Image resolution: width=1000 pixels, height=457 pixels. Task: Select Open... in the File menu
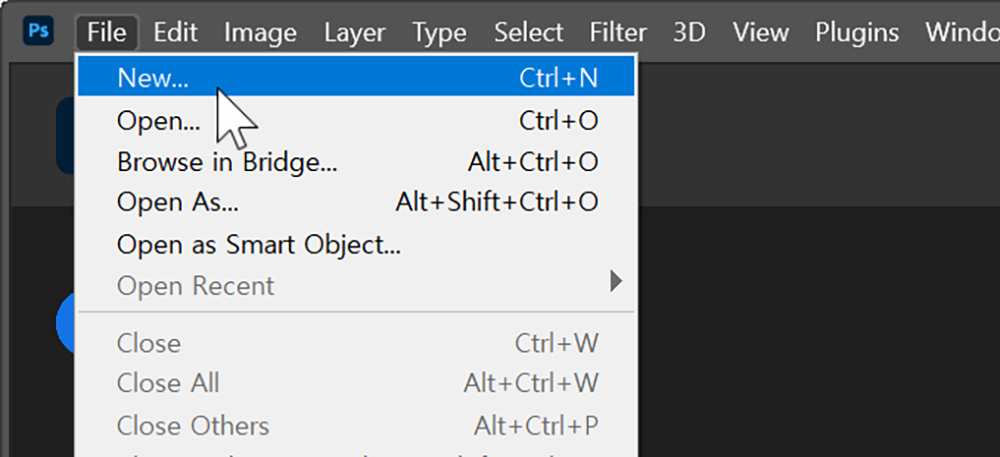(356, 120)
